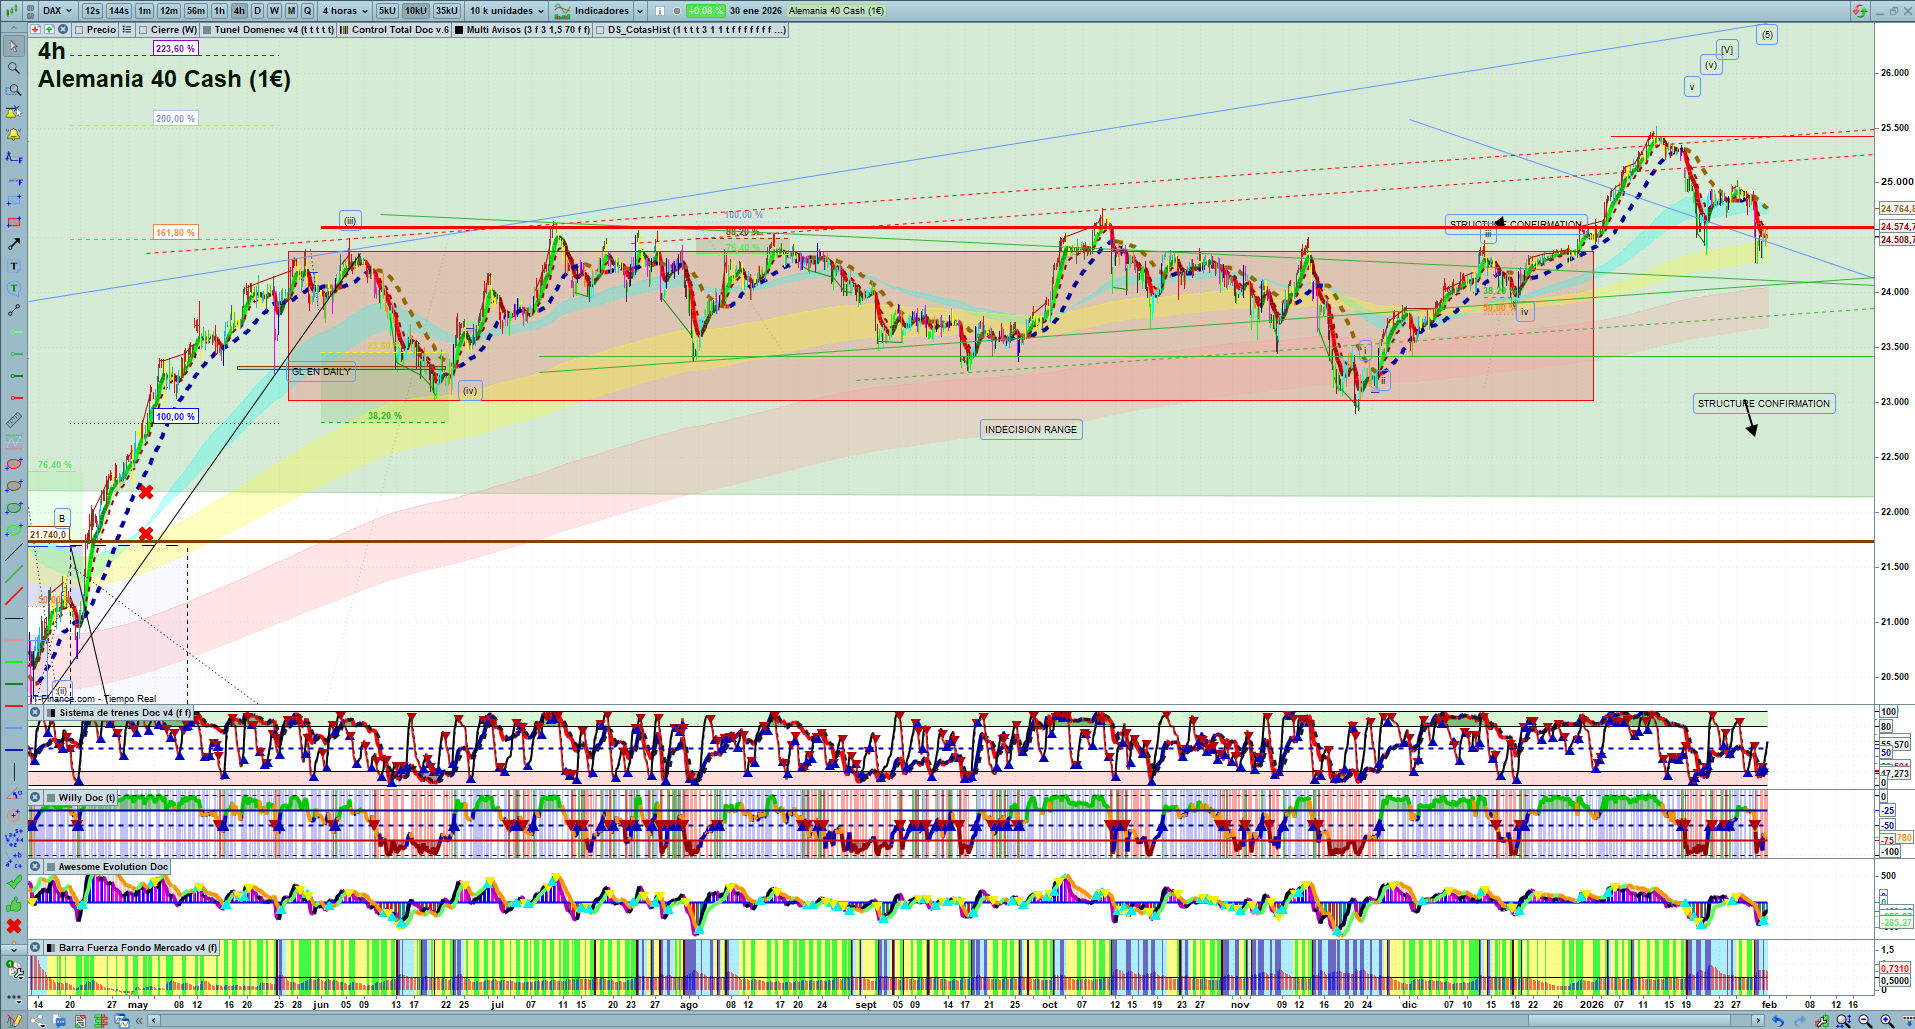1915x1029 pixels.
Task: Select the black arrow drawing tool
Action: pos(14,244)
